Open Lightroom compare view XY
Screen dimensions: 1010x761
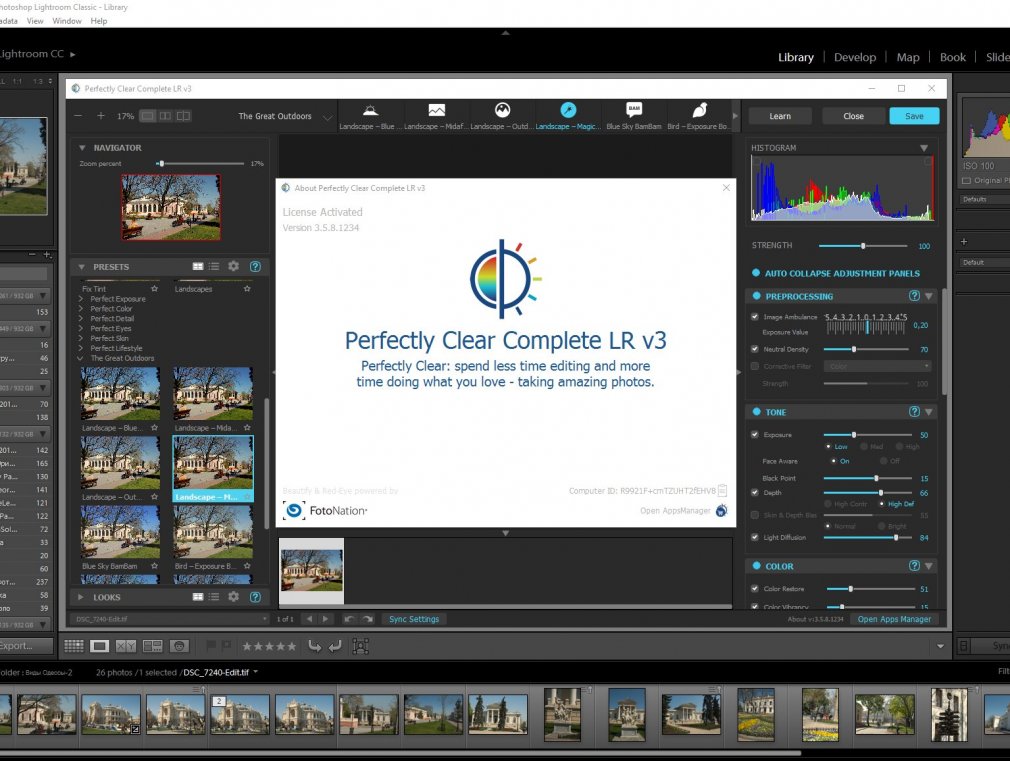click(126, 646)
